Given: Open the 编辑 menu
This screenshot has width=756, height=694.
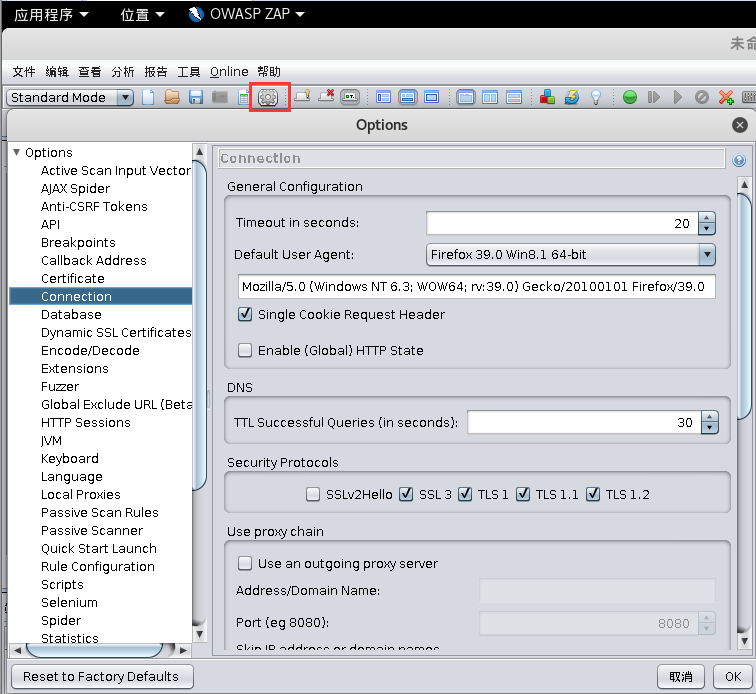Looking at the screenshot, I should [x=57, y=72].
